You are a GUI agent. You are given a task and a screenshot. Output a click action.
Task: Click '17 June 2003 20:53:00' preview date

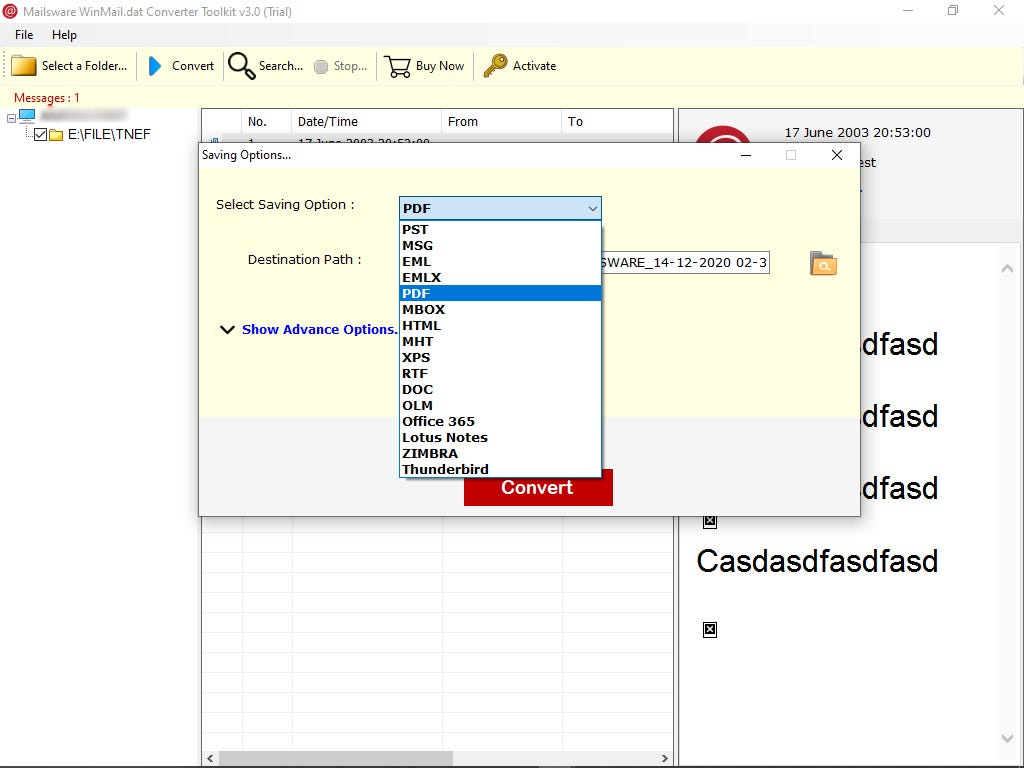pyautogui.click(x=857, y=133)
